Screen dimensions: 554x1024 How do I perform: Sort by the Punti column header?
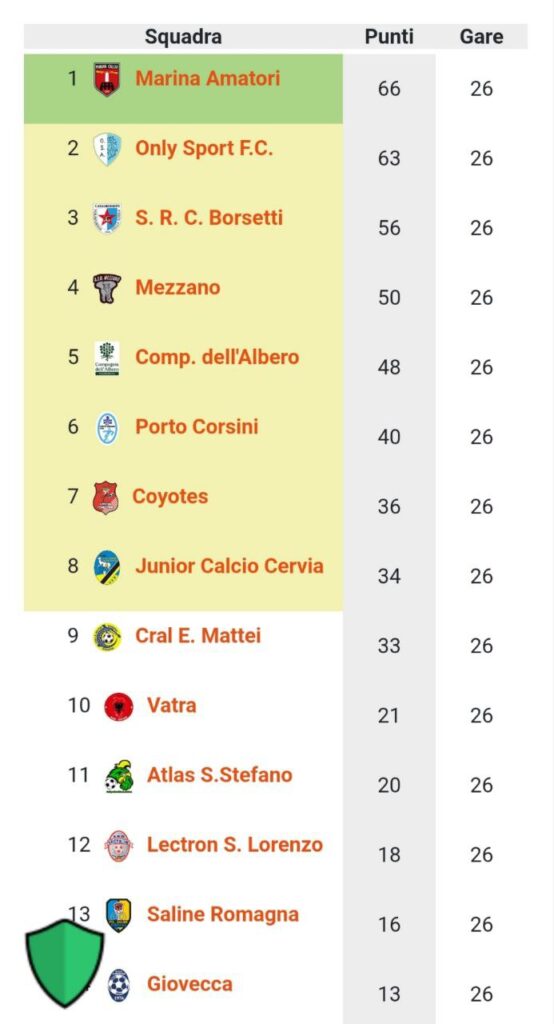point(389,37)
